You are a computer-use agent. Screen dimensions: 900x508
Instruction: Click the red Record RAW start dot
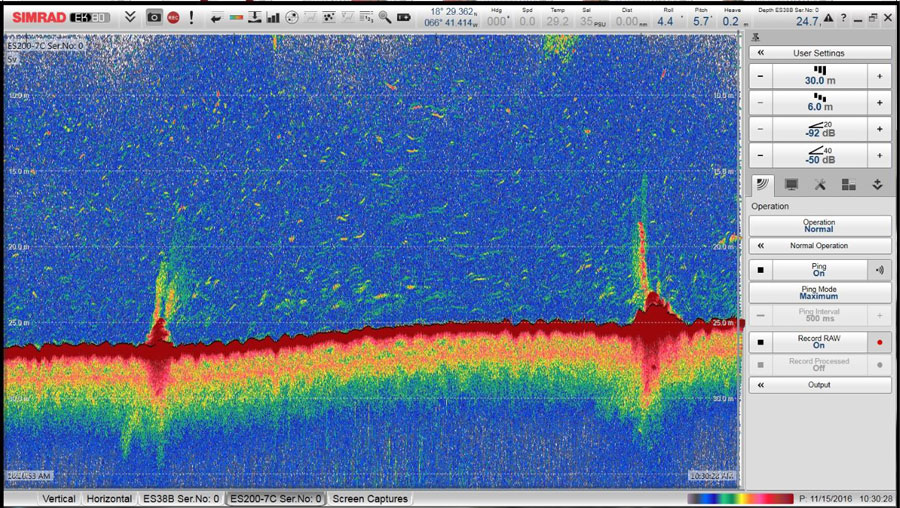[880, 342]
